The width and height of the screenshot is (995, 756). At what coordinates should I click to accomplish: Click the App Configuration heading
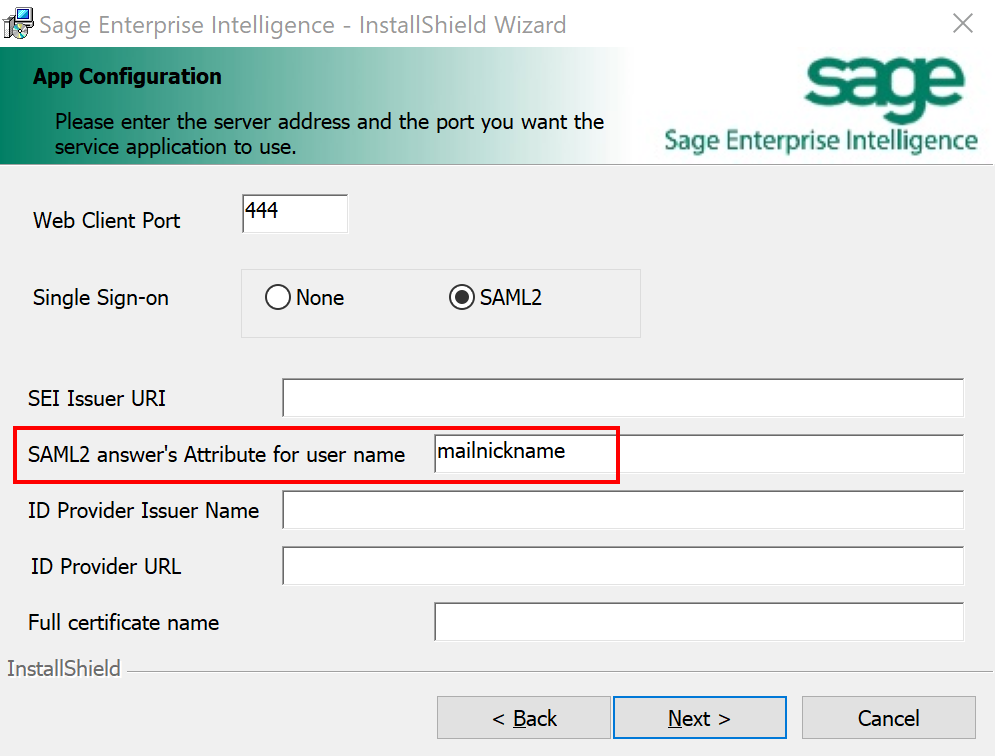point(127,76)
